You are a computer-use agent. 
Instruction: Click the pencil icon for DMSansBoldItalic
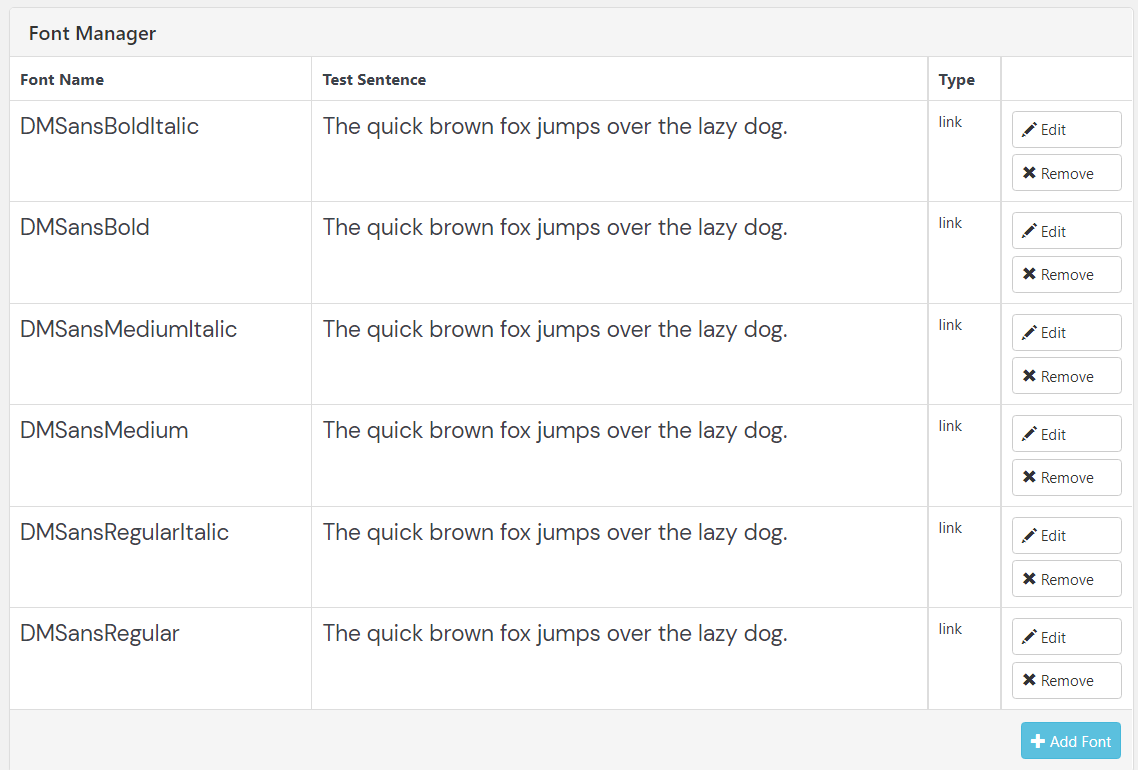click(1029, 130)
